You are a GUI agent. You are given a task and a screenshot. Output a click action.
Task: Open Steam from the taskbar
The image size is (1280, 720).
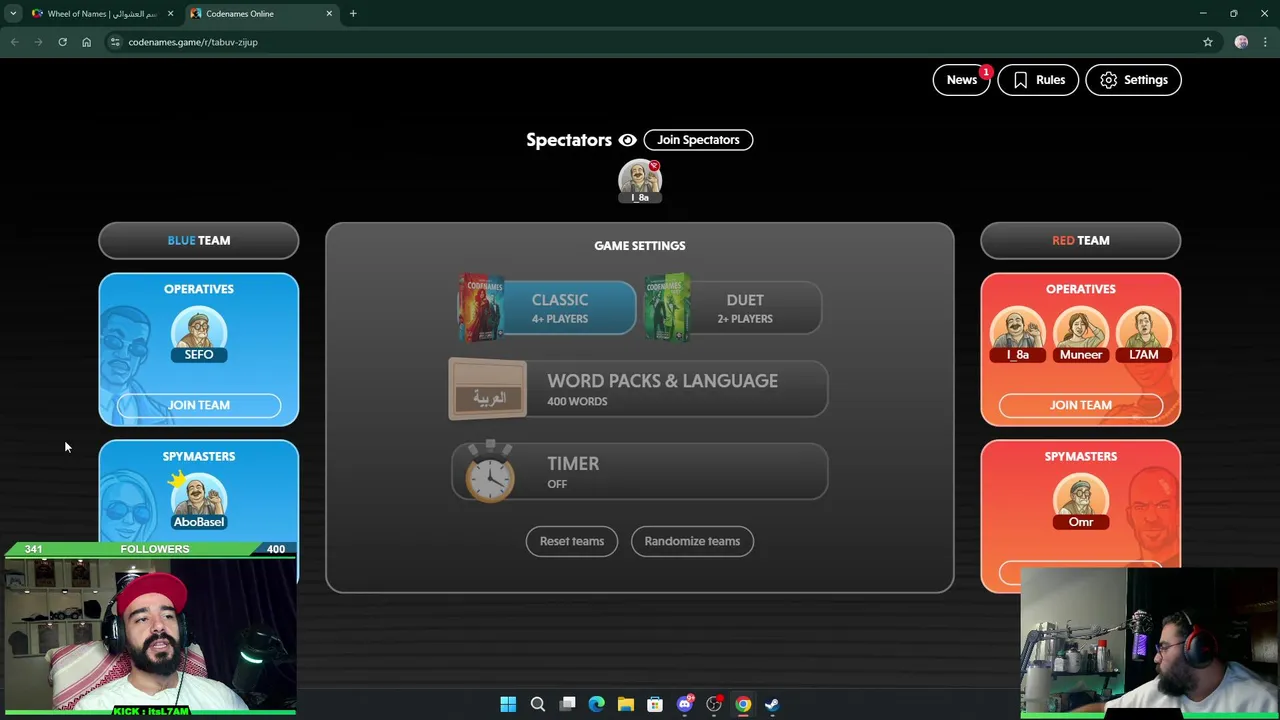coord(772,704)
